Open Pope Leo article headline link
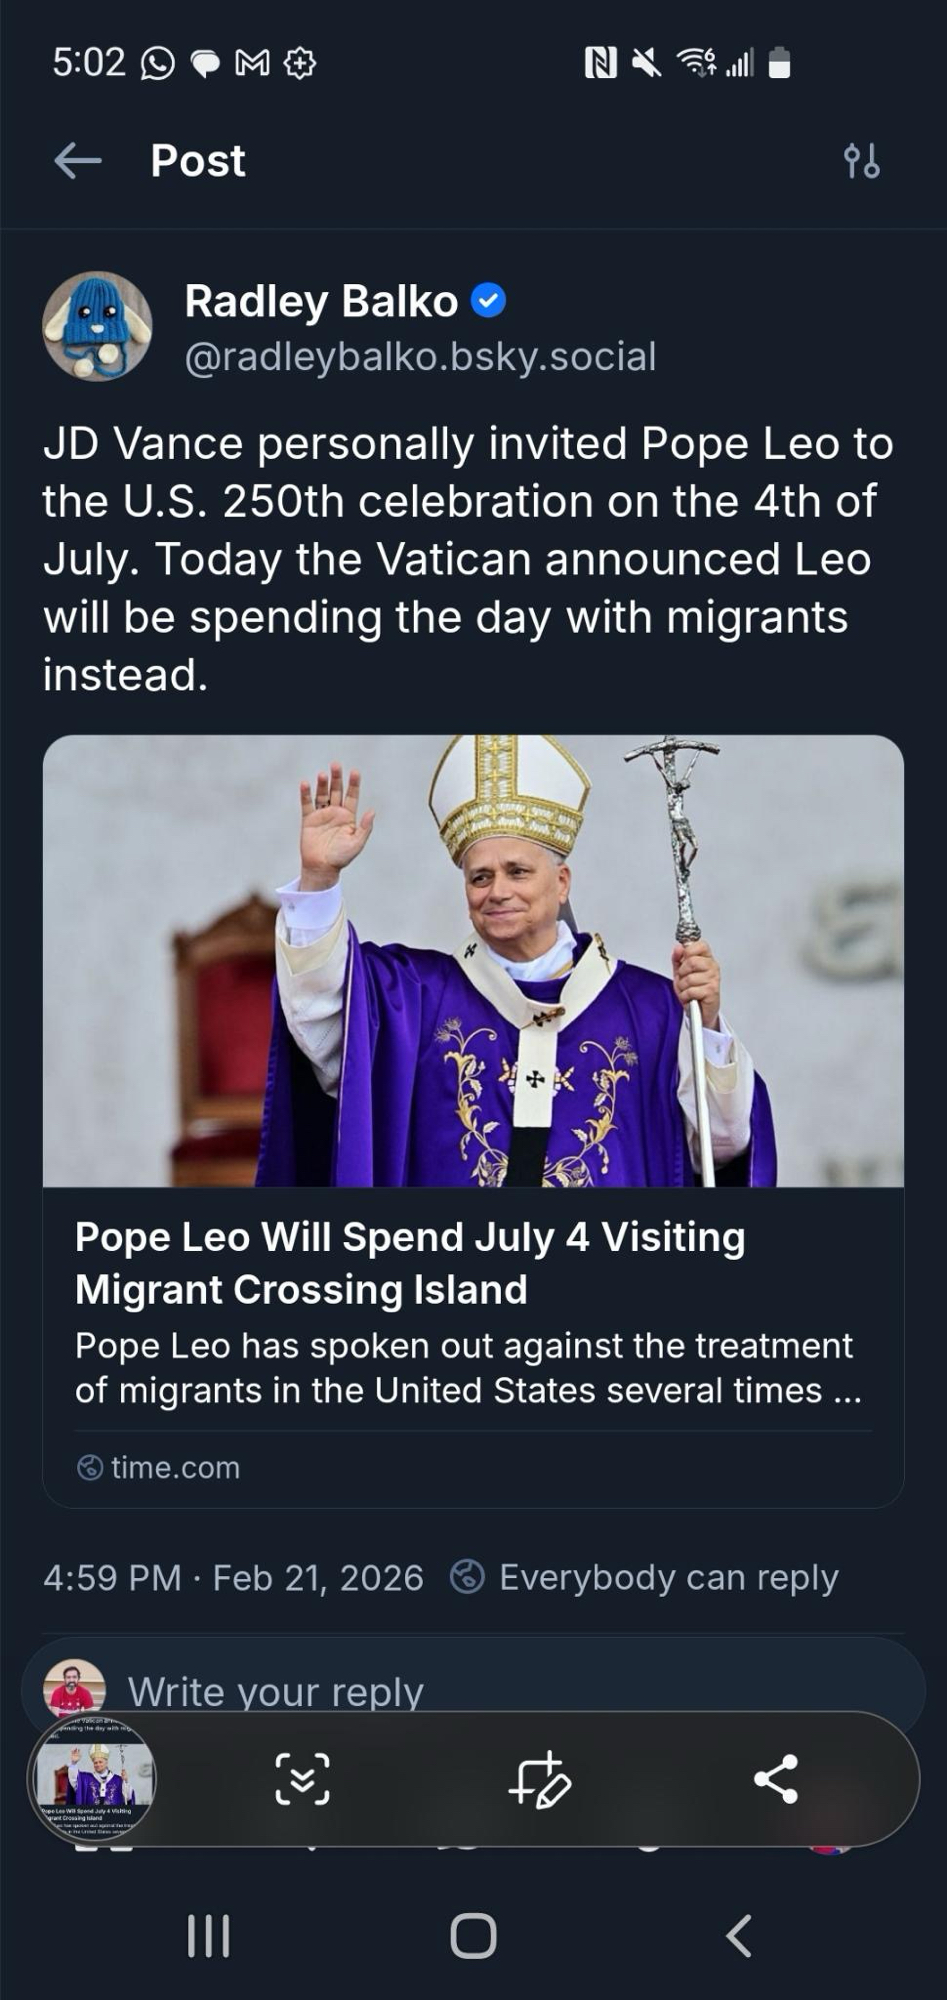Viewport: 947px width, 2000px height. (410, 1263)
